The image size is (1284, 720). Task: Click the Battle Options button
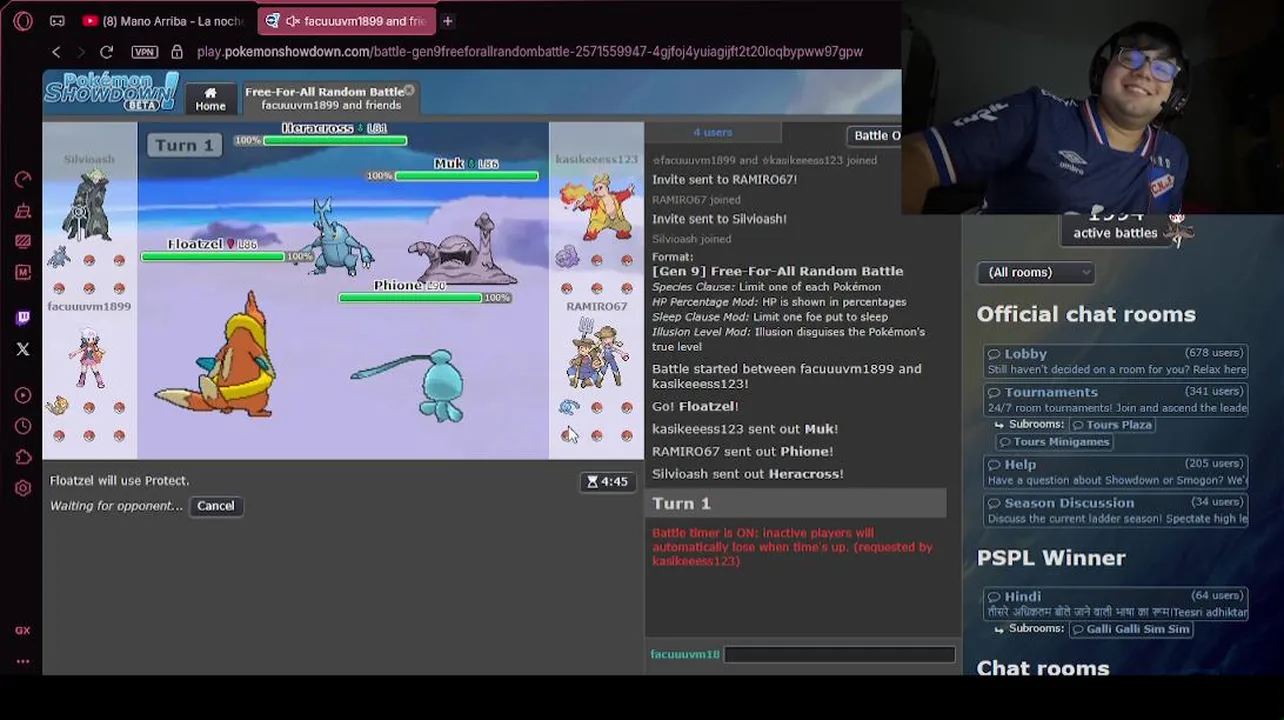pos(876,136)
